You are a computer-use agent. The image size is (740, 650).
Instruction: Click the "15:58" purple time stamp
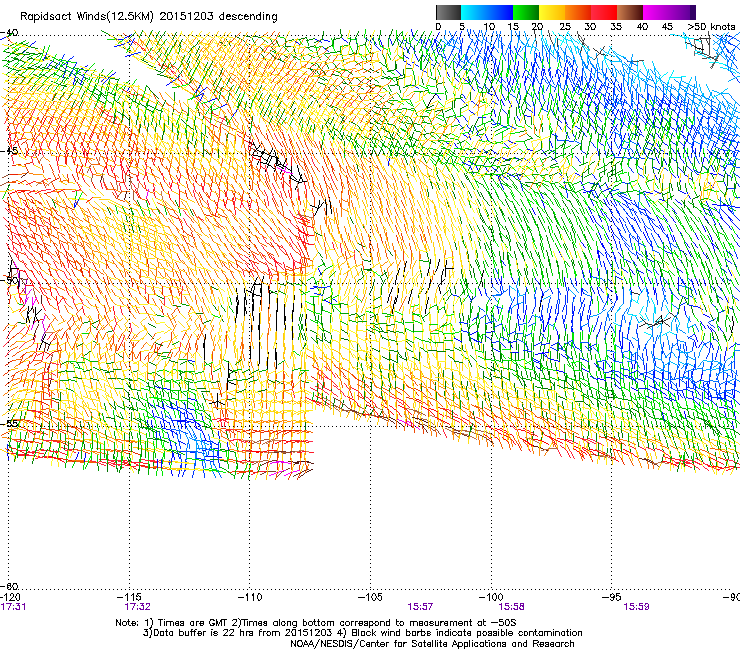(512, 607)
